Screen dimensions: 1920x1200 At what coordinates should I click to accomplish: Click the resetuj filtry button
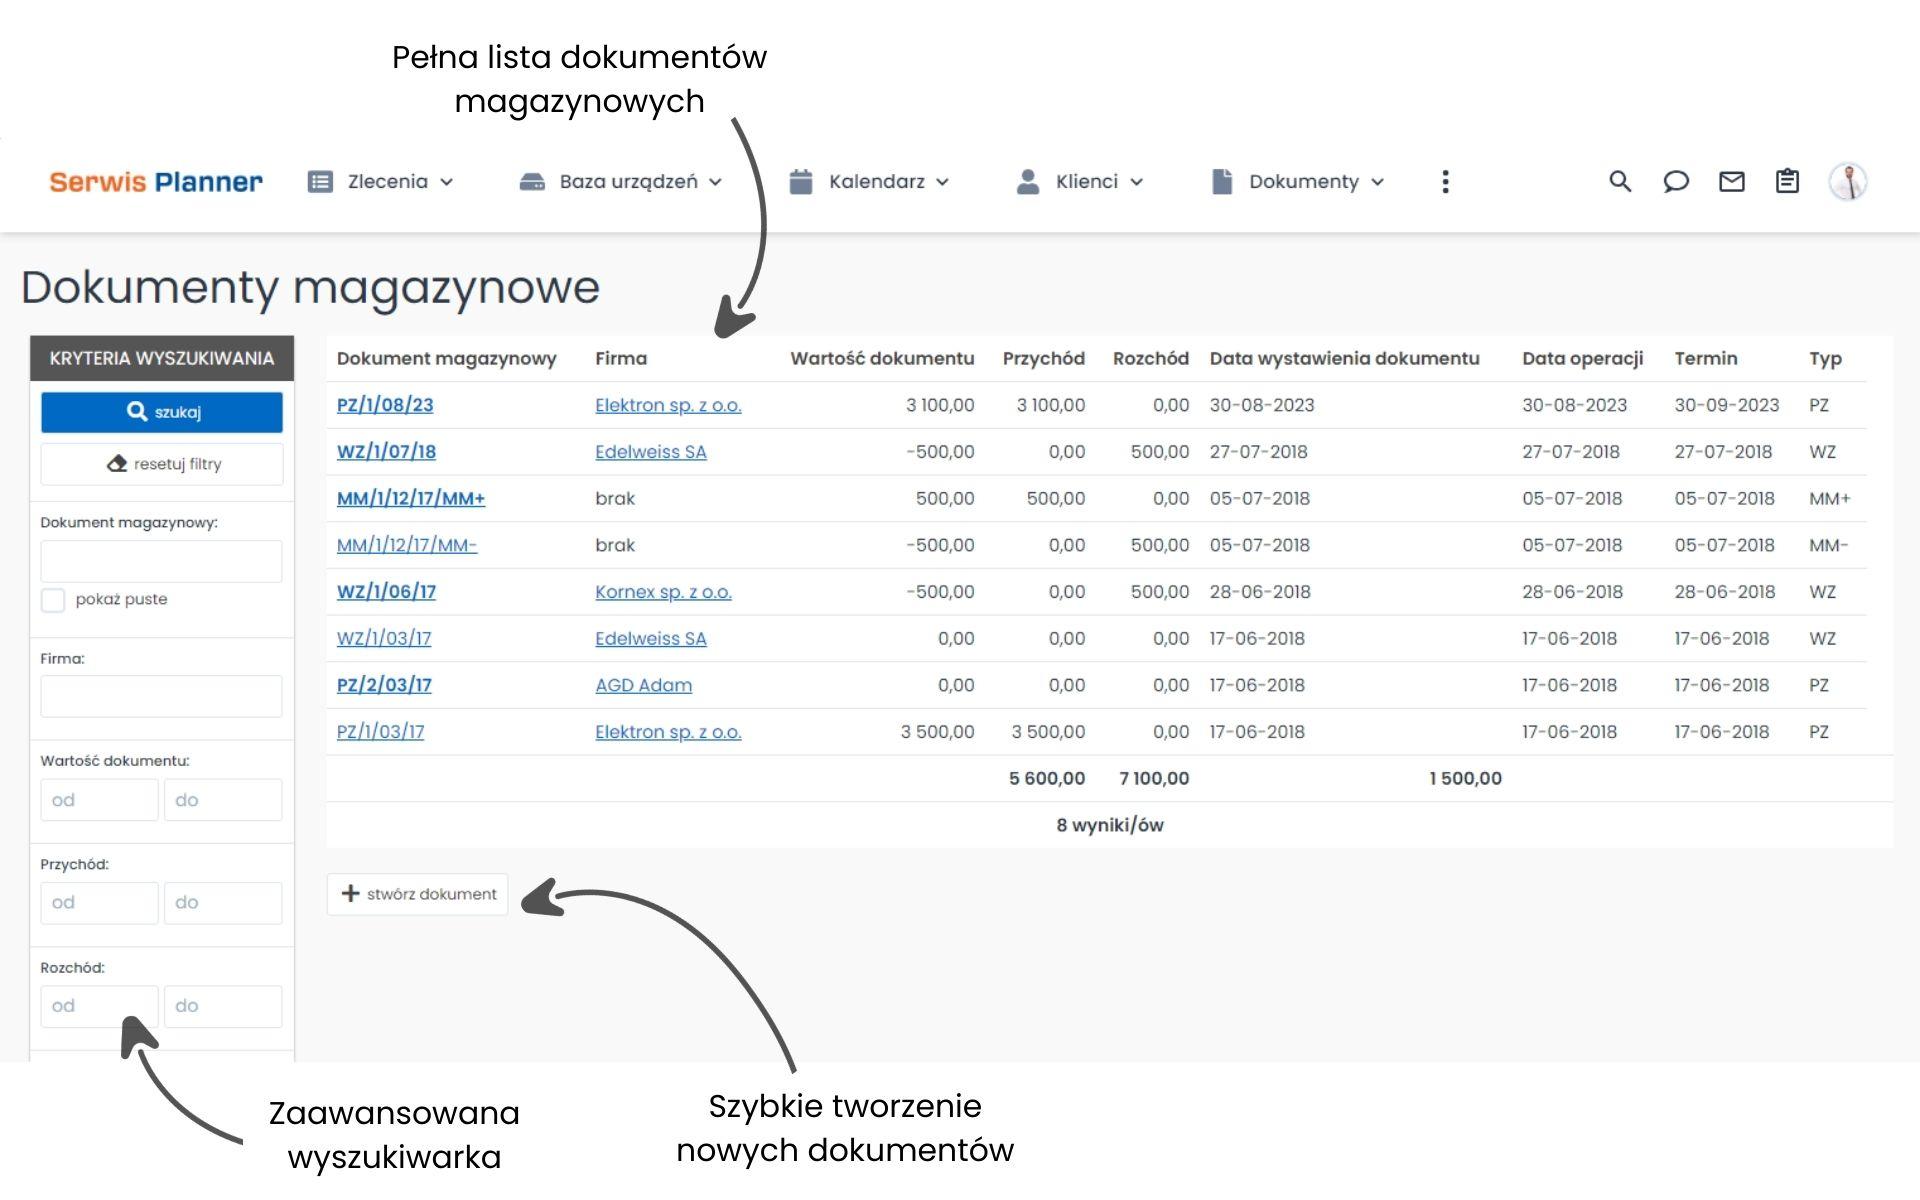point(162,464)
